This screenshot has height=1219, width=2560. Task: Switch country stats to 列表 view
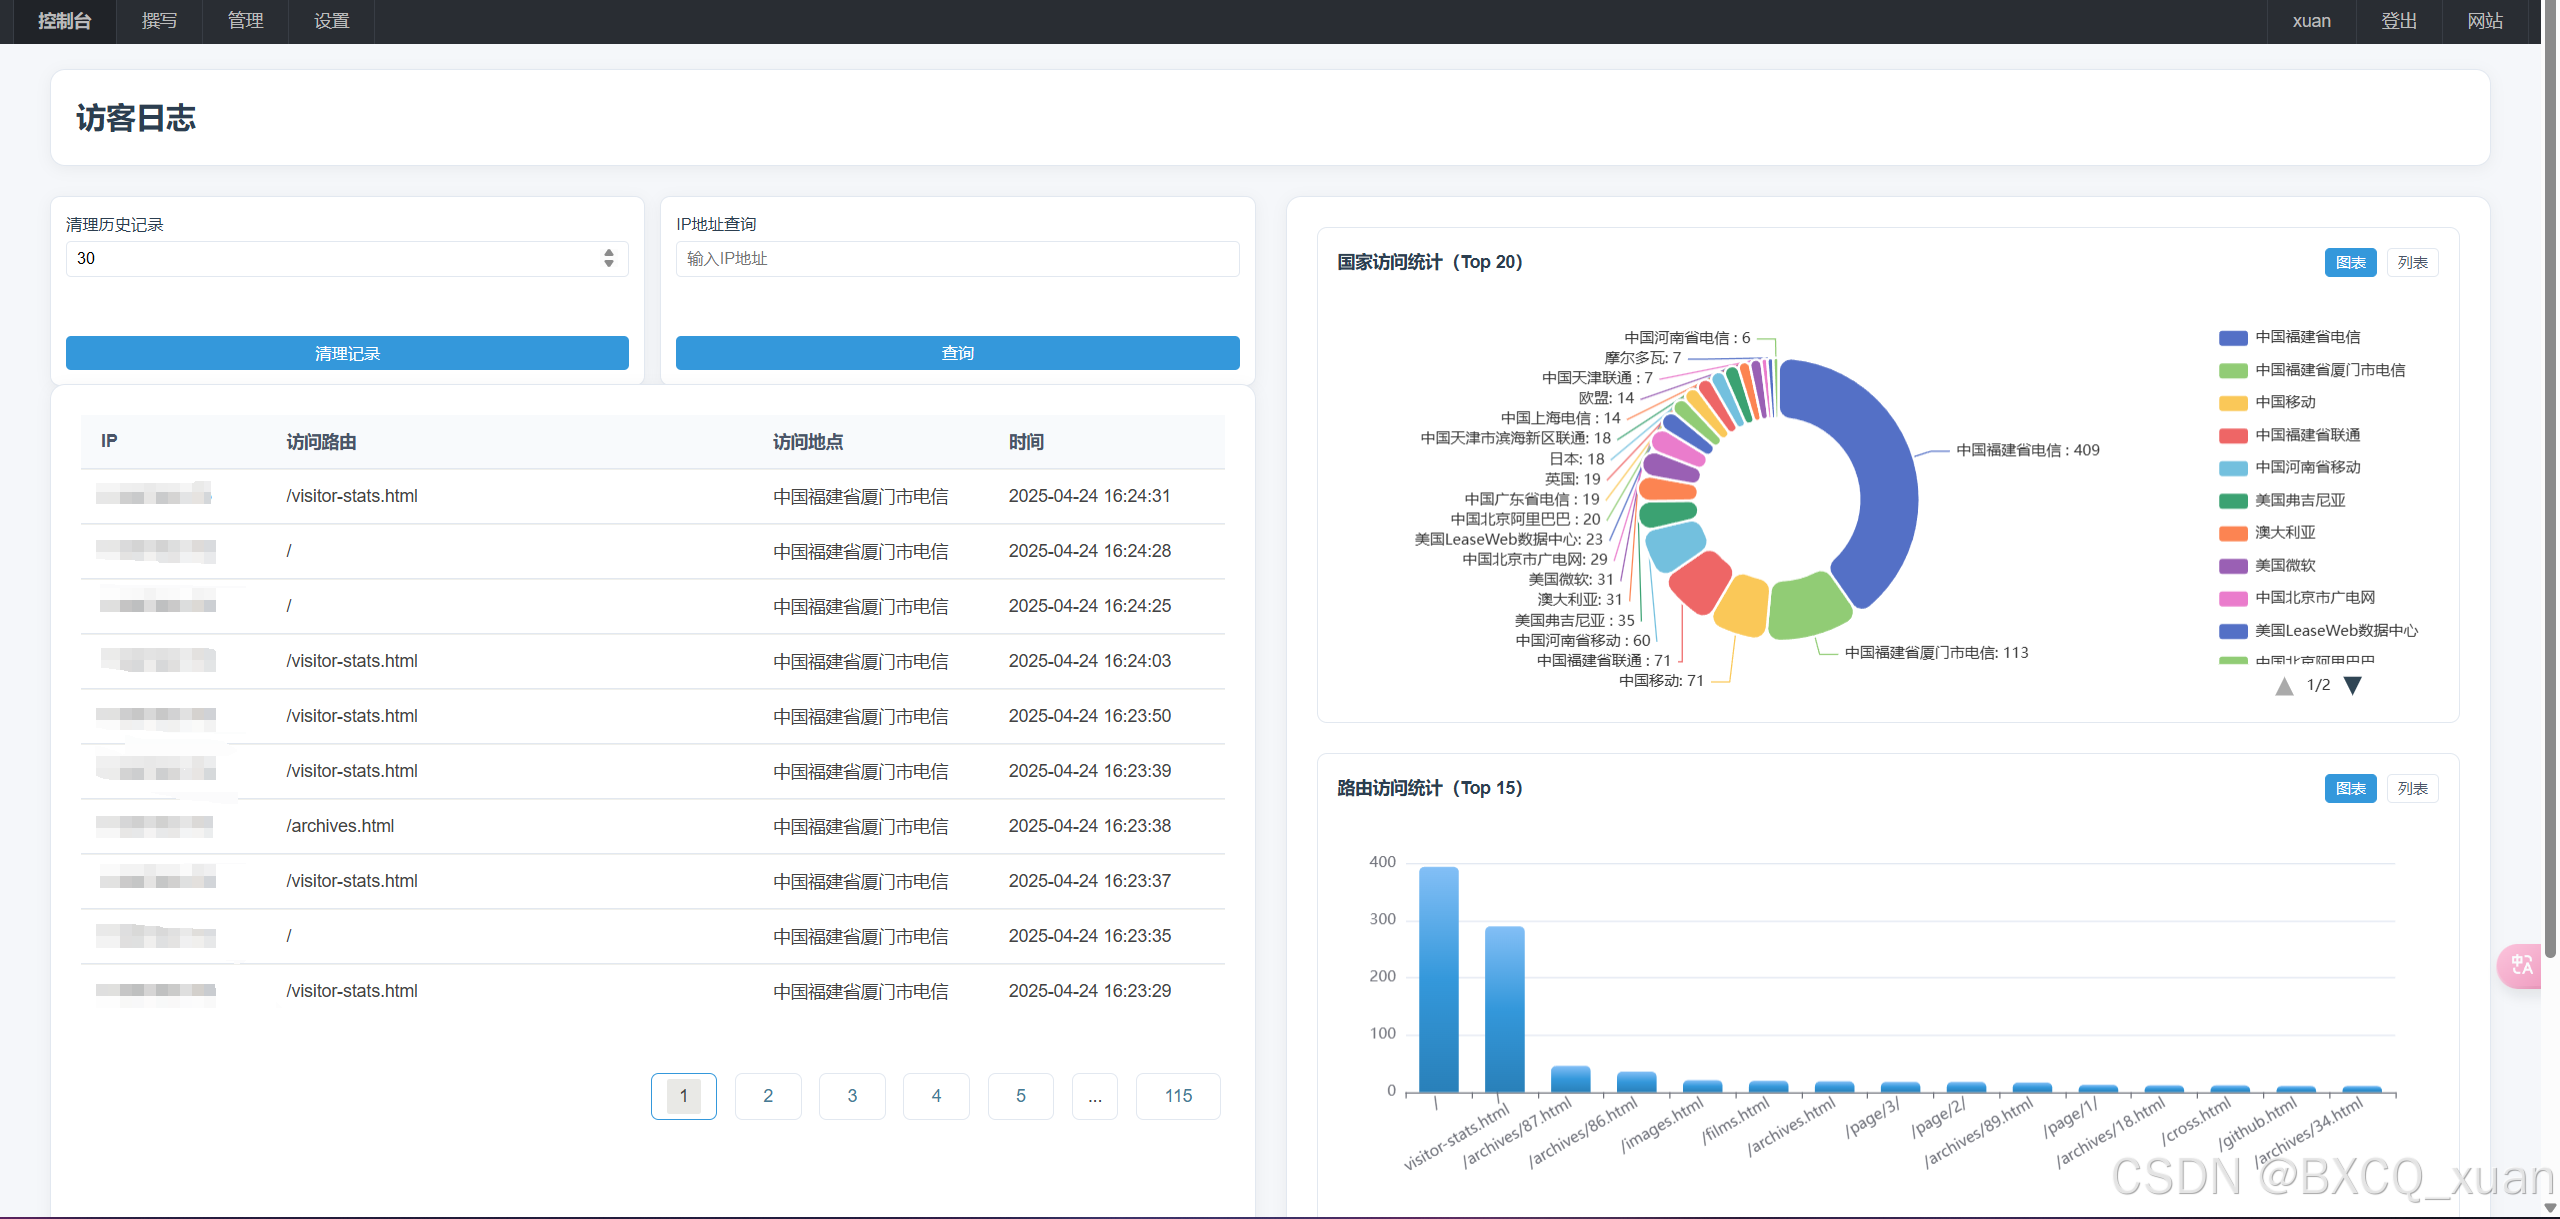point(2411,263)
